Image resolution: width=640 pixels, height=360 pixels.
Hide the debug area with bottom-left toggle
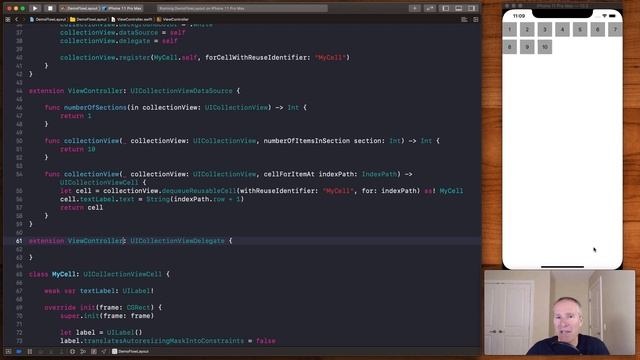[x=8, y=351]
